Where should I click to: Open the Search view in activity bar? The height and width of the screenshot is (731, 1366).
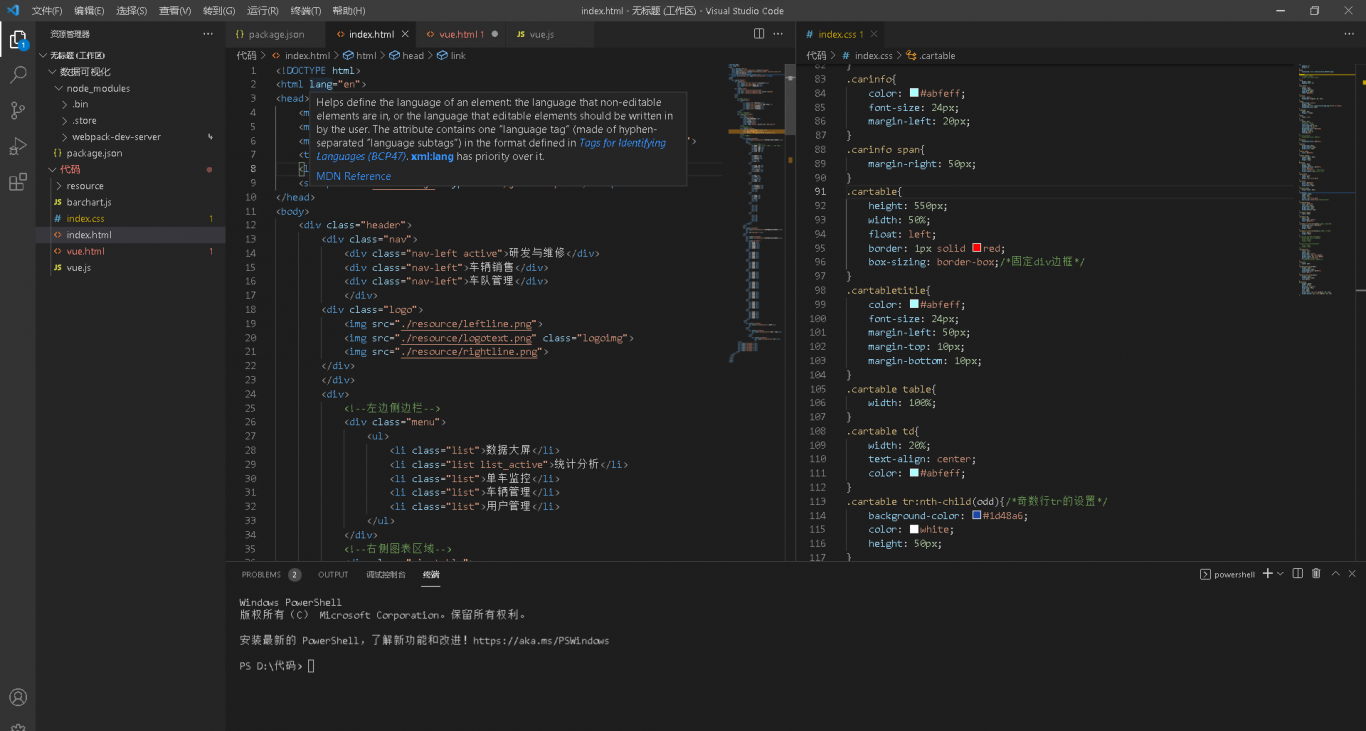(18, 75)
